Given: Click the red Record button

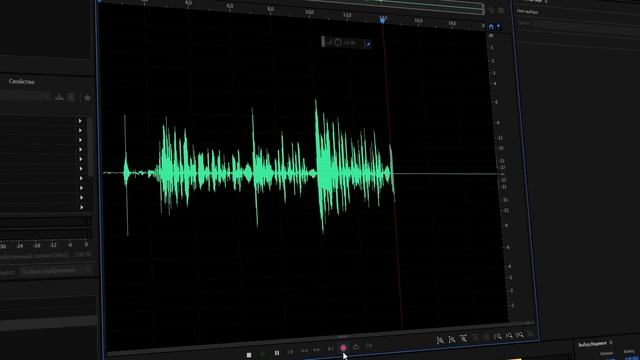Looking at the screenshot, I should click(343, 348).
